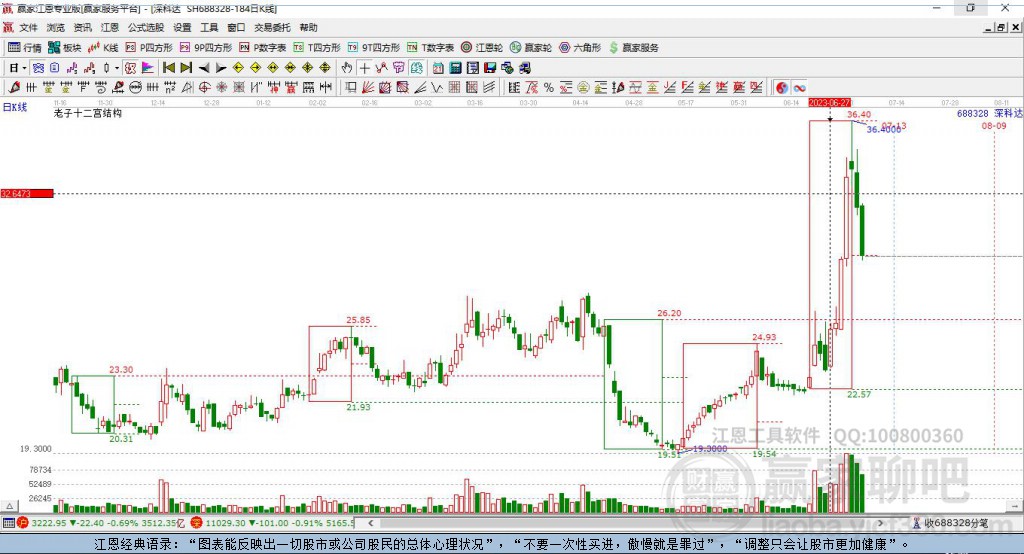The width and height of the screenshot is (1024, 554).
Task: Toggle the pink-purple flag chart icon
Action: click(x=148, y=68)
